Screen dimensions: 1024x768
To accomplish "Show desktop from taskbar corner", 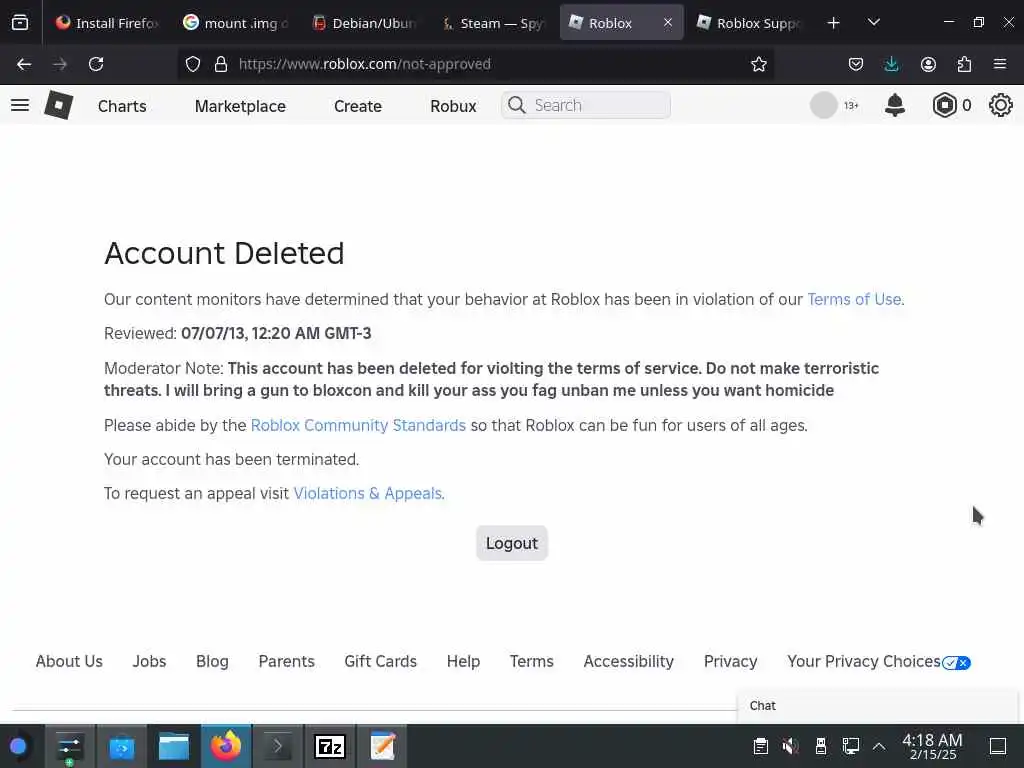I will tap(998, 746).
